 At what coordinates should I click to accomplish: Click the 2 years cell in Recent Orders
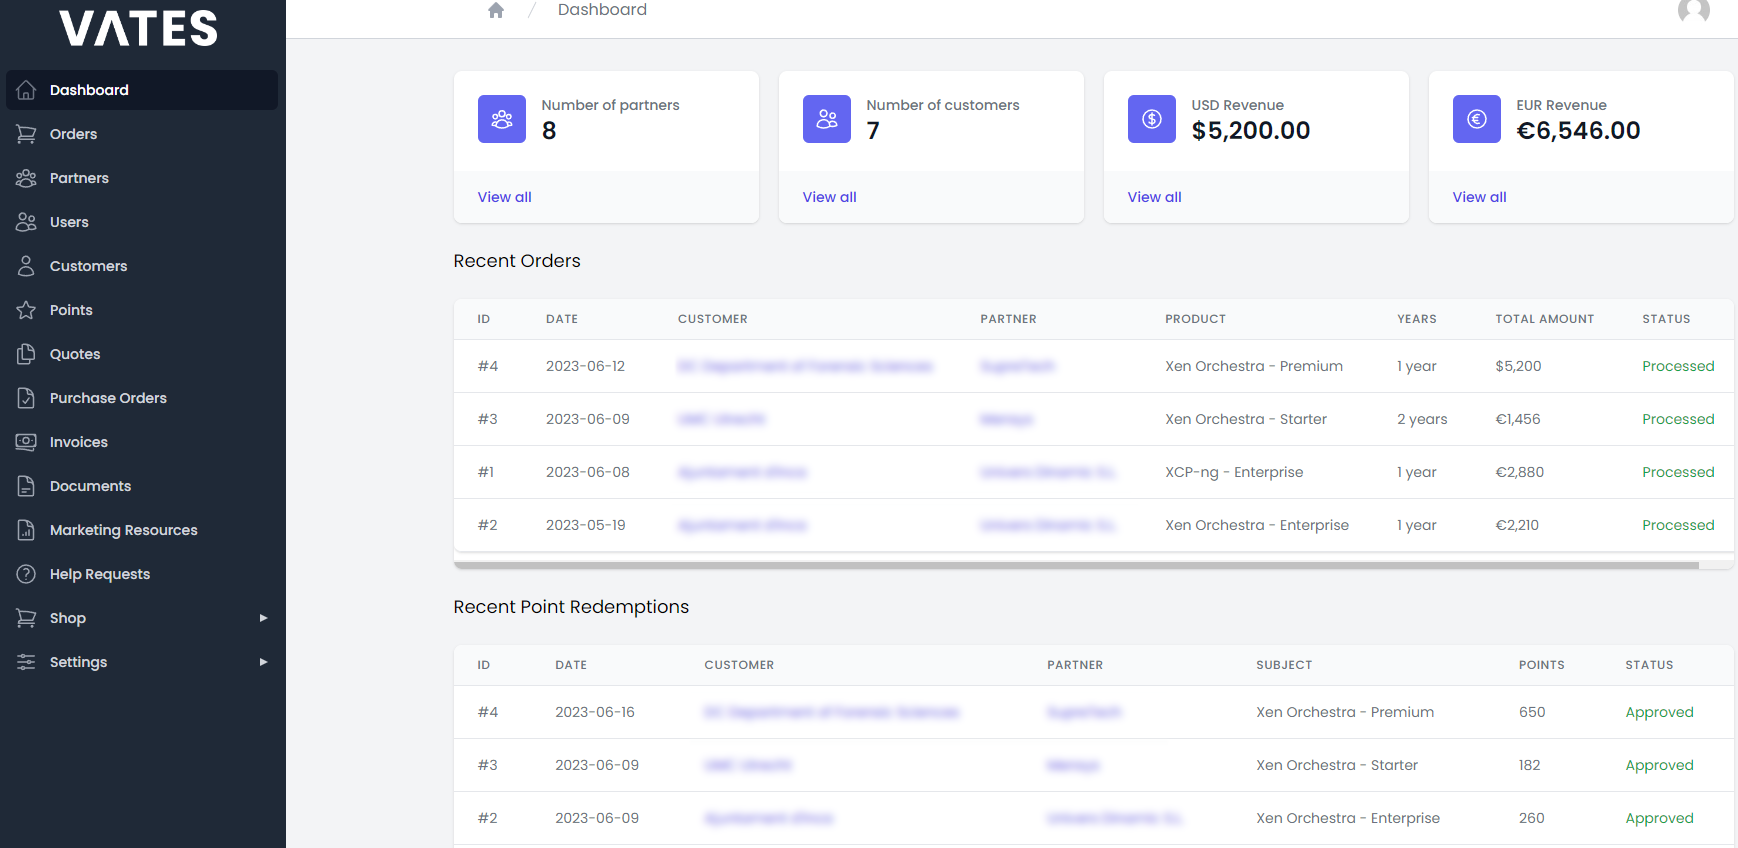pos(1422,419)
